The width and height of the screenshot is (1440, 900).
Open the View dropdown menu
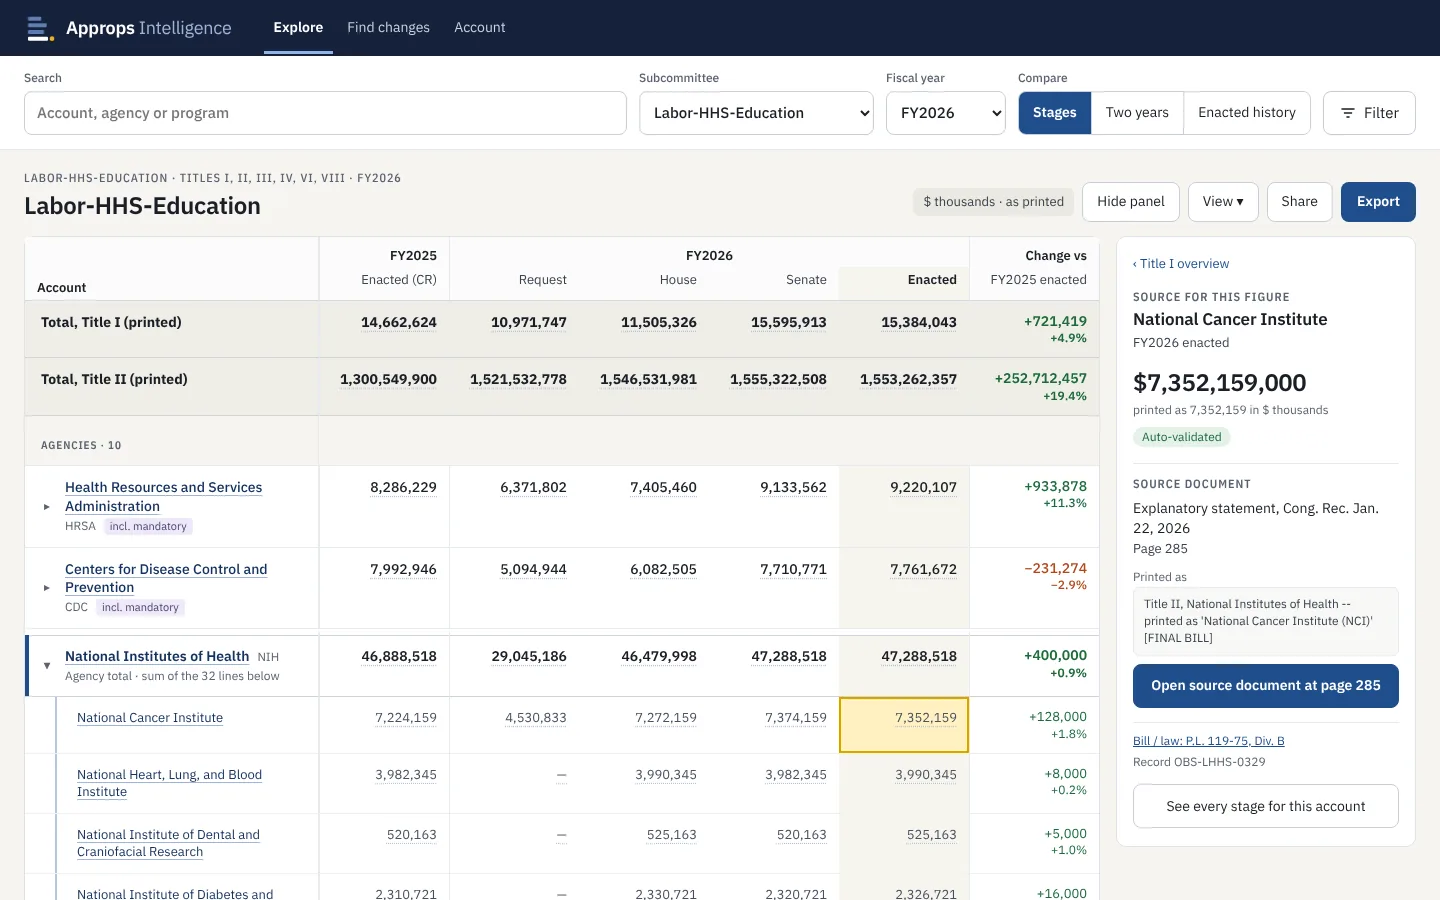click(x=1223, y=202)
